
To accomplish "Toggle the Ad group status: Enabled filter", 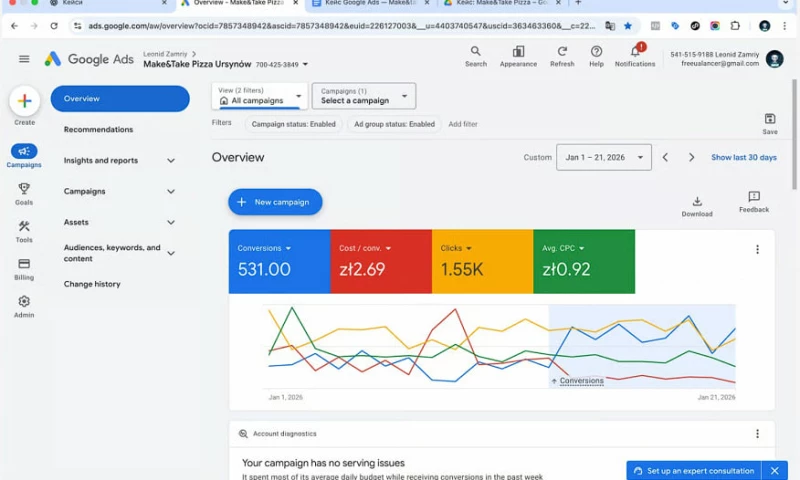I will pos(394,124).
